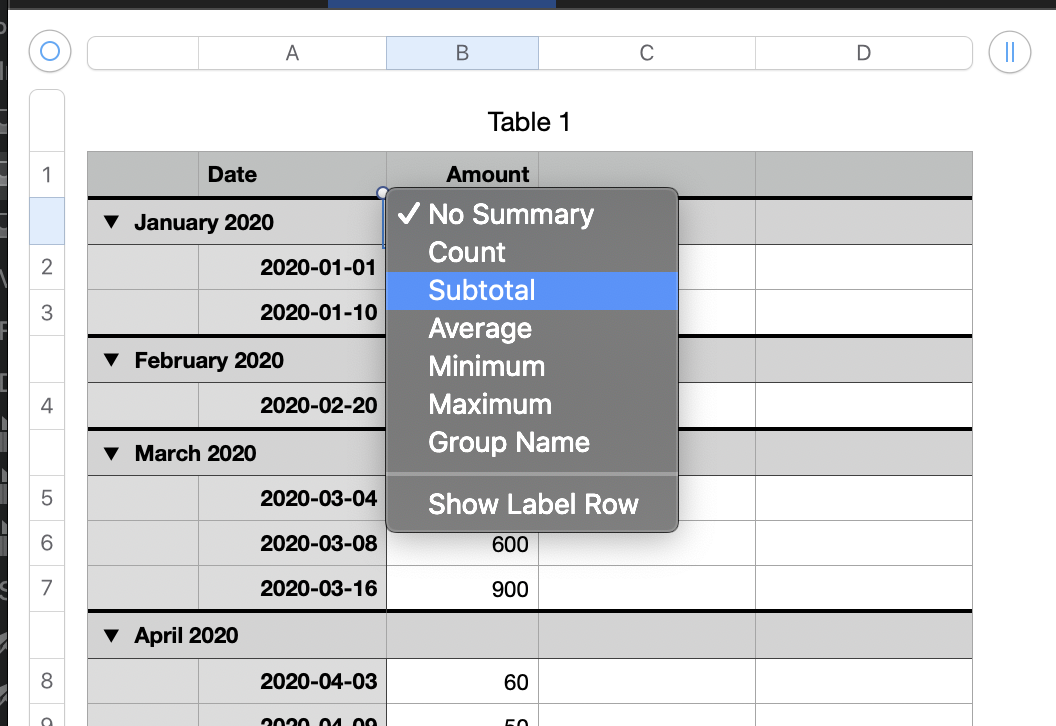
Task: Select Minimum in the popup menu
Action: [x=486, y=367]
